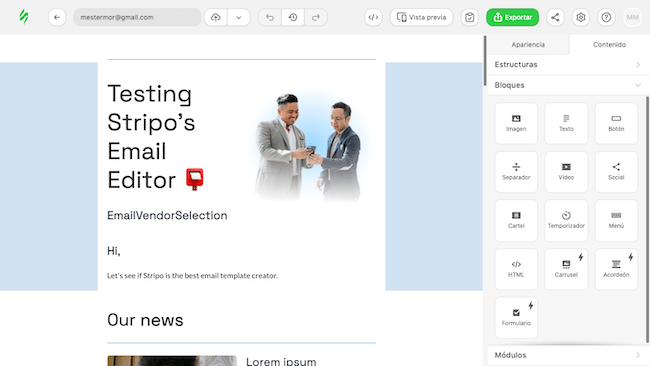Viewport: 650px width, 366px height.
Task: Select the Botón block
Action: [x=616, y=123]
